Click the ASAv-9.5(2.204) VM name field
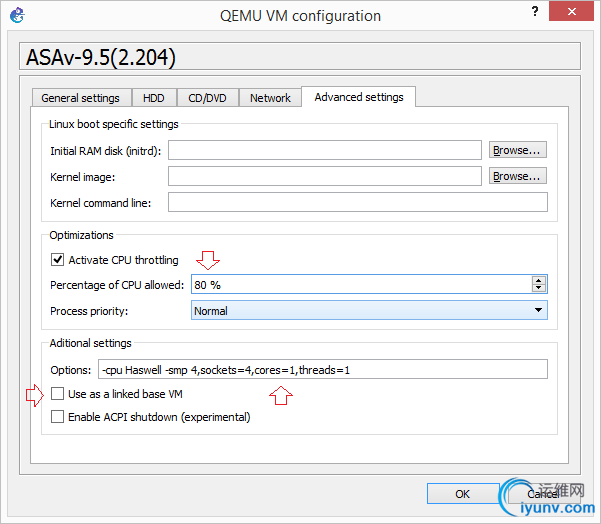The height and width of the screenshot is (524, 601). point(300,56)
